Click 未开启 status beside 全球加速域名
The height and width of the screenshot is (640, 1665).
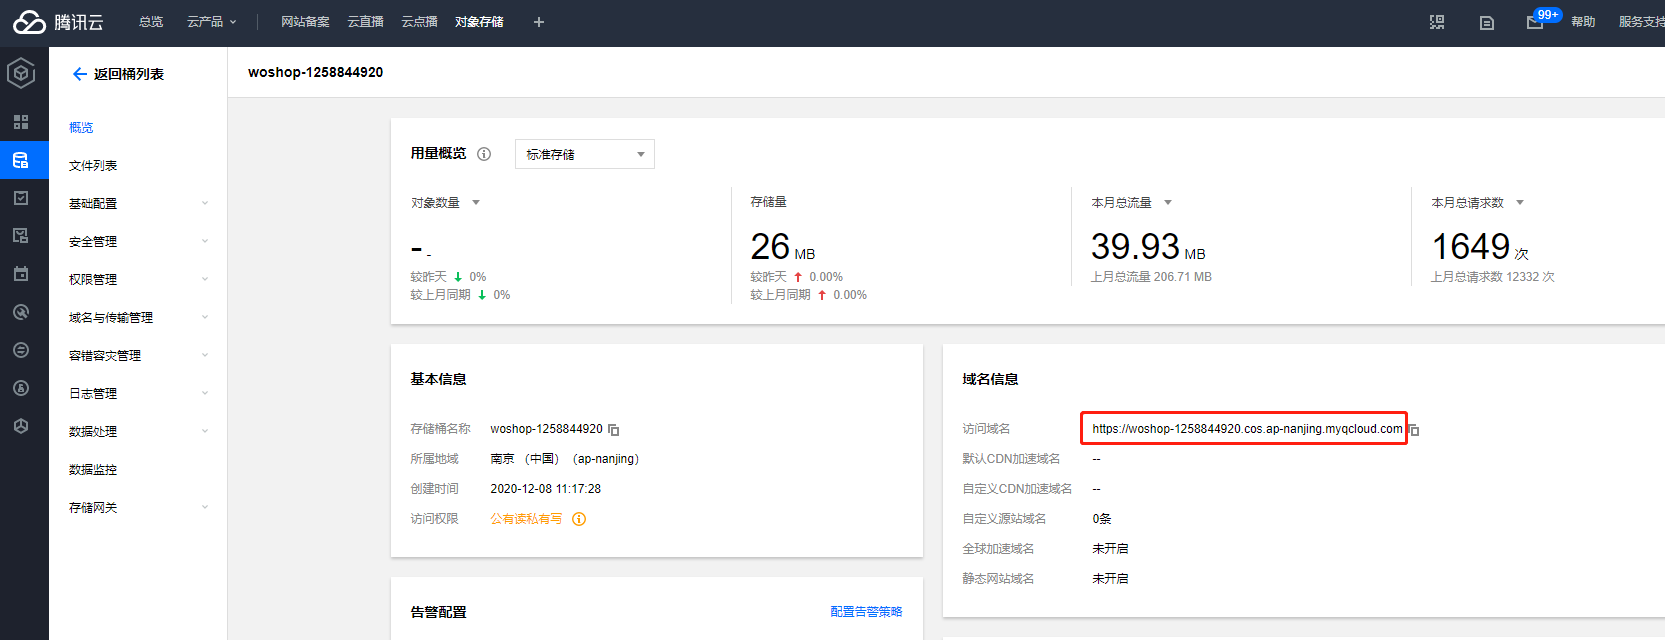(x=1110, y=549)
